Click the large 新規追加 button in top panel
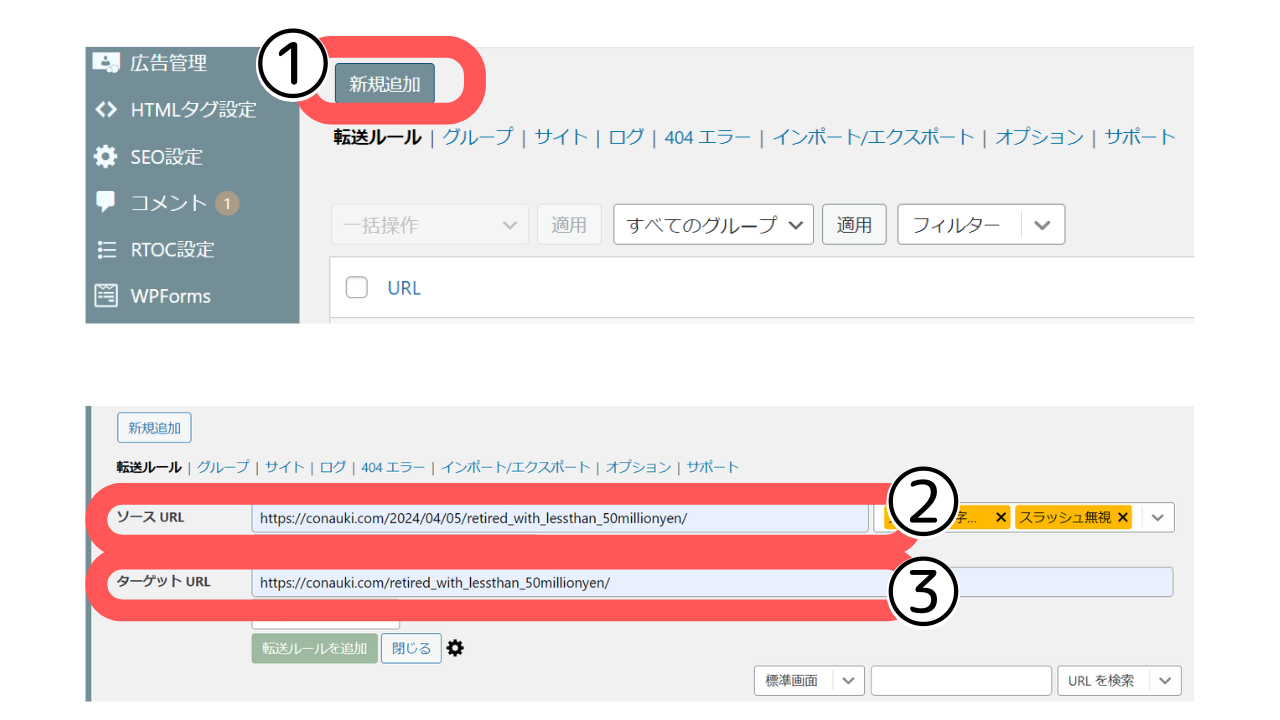Screen dimensions: 1280x720 (385, 84)
